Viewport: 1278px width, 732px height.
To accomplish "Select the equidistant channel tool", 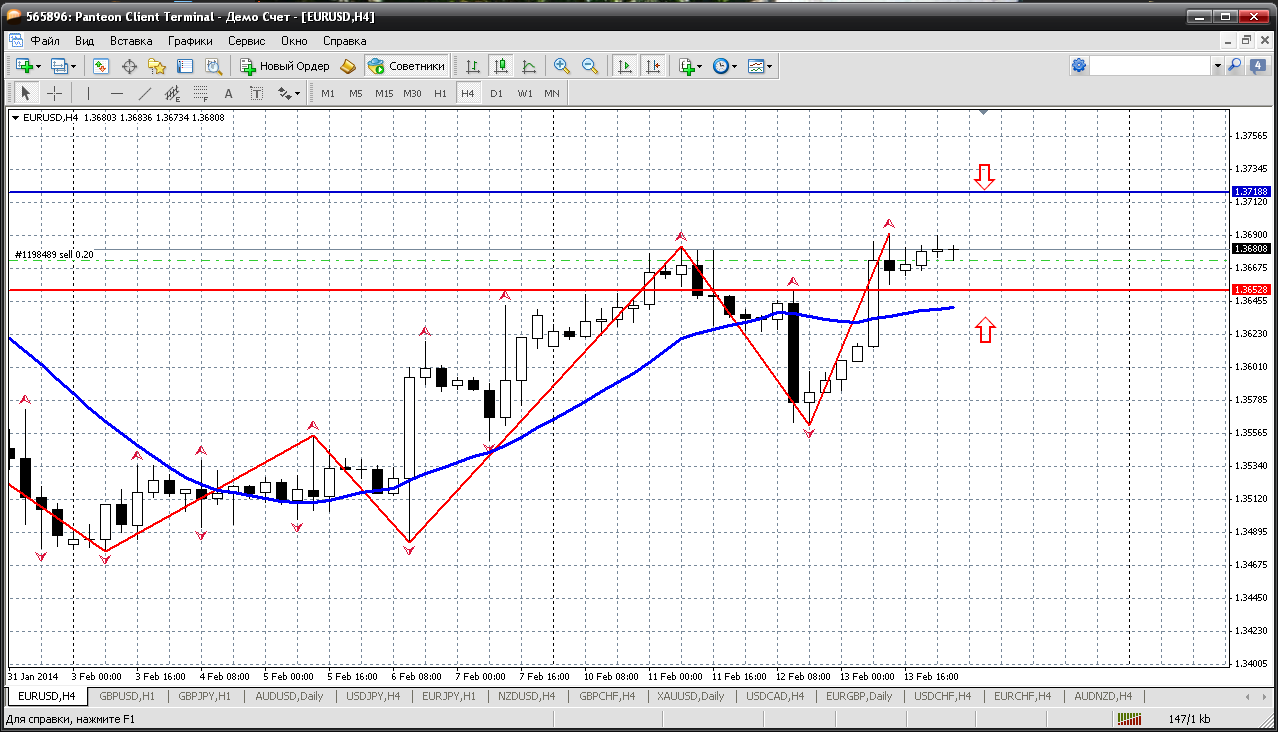I will [173, 93].
